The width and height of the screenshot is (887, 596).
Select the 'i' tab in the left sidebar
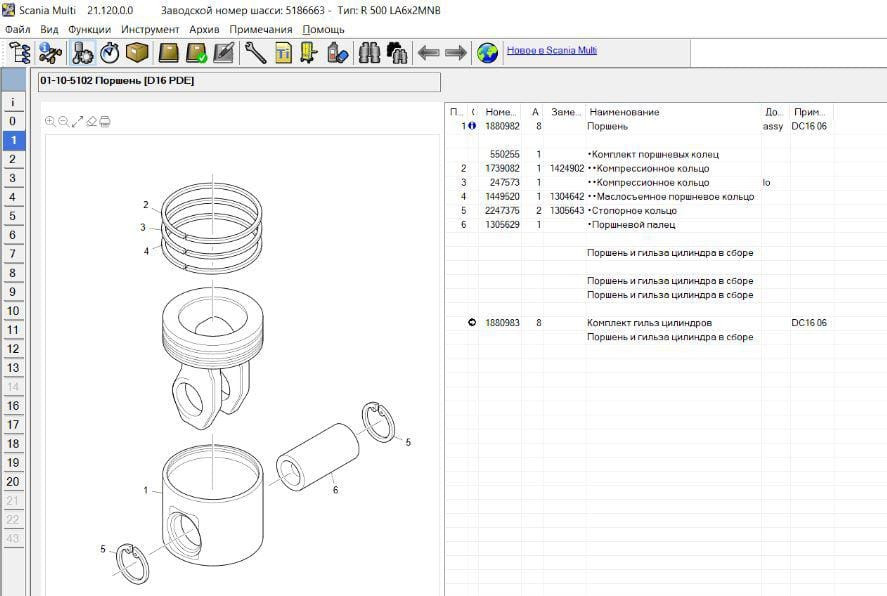pos(13,102)
